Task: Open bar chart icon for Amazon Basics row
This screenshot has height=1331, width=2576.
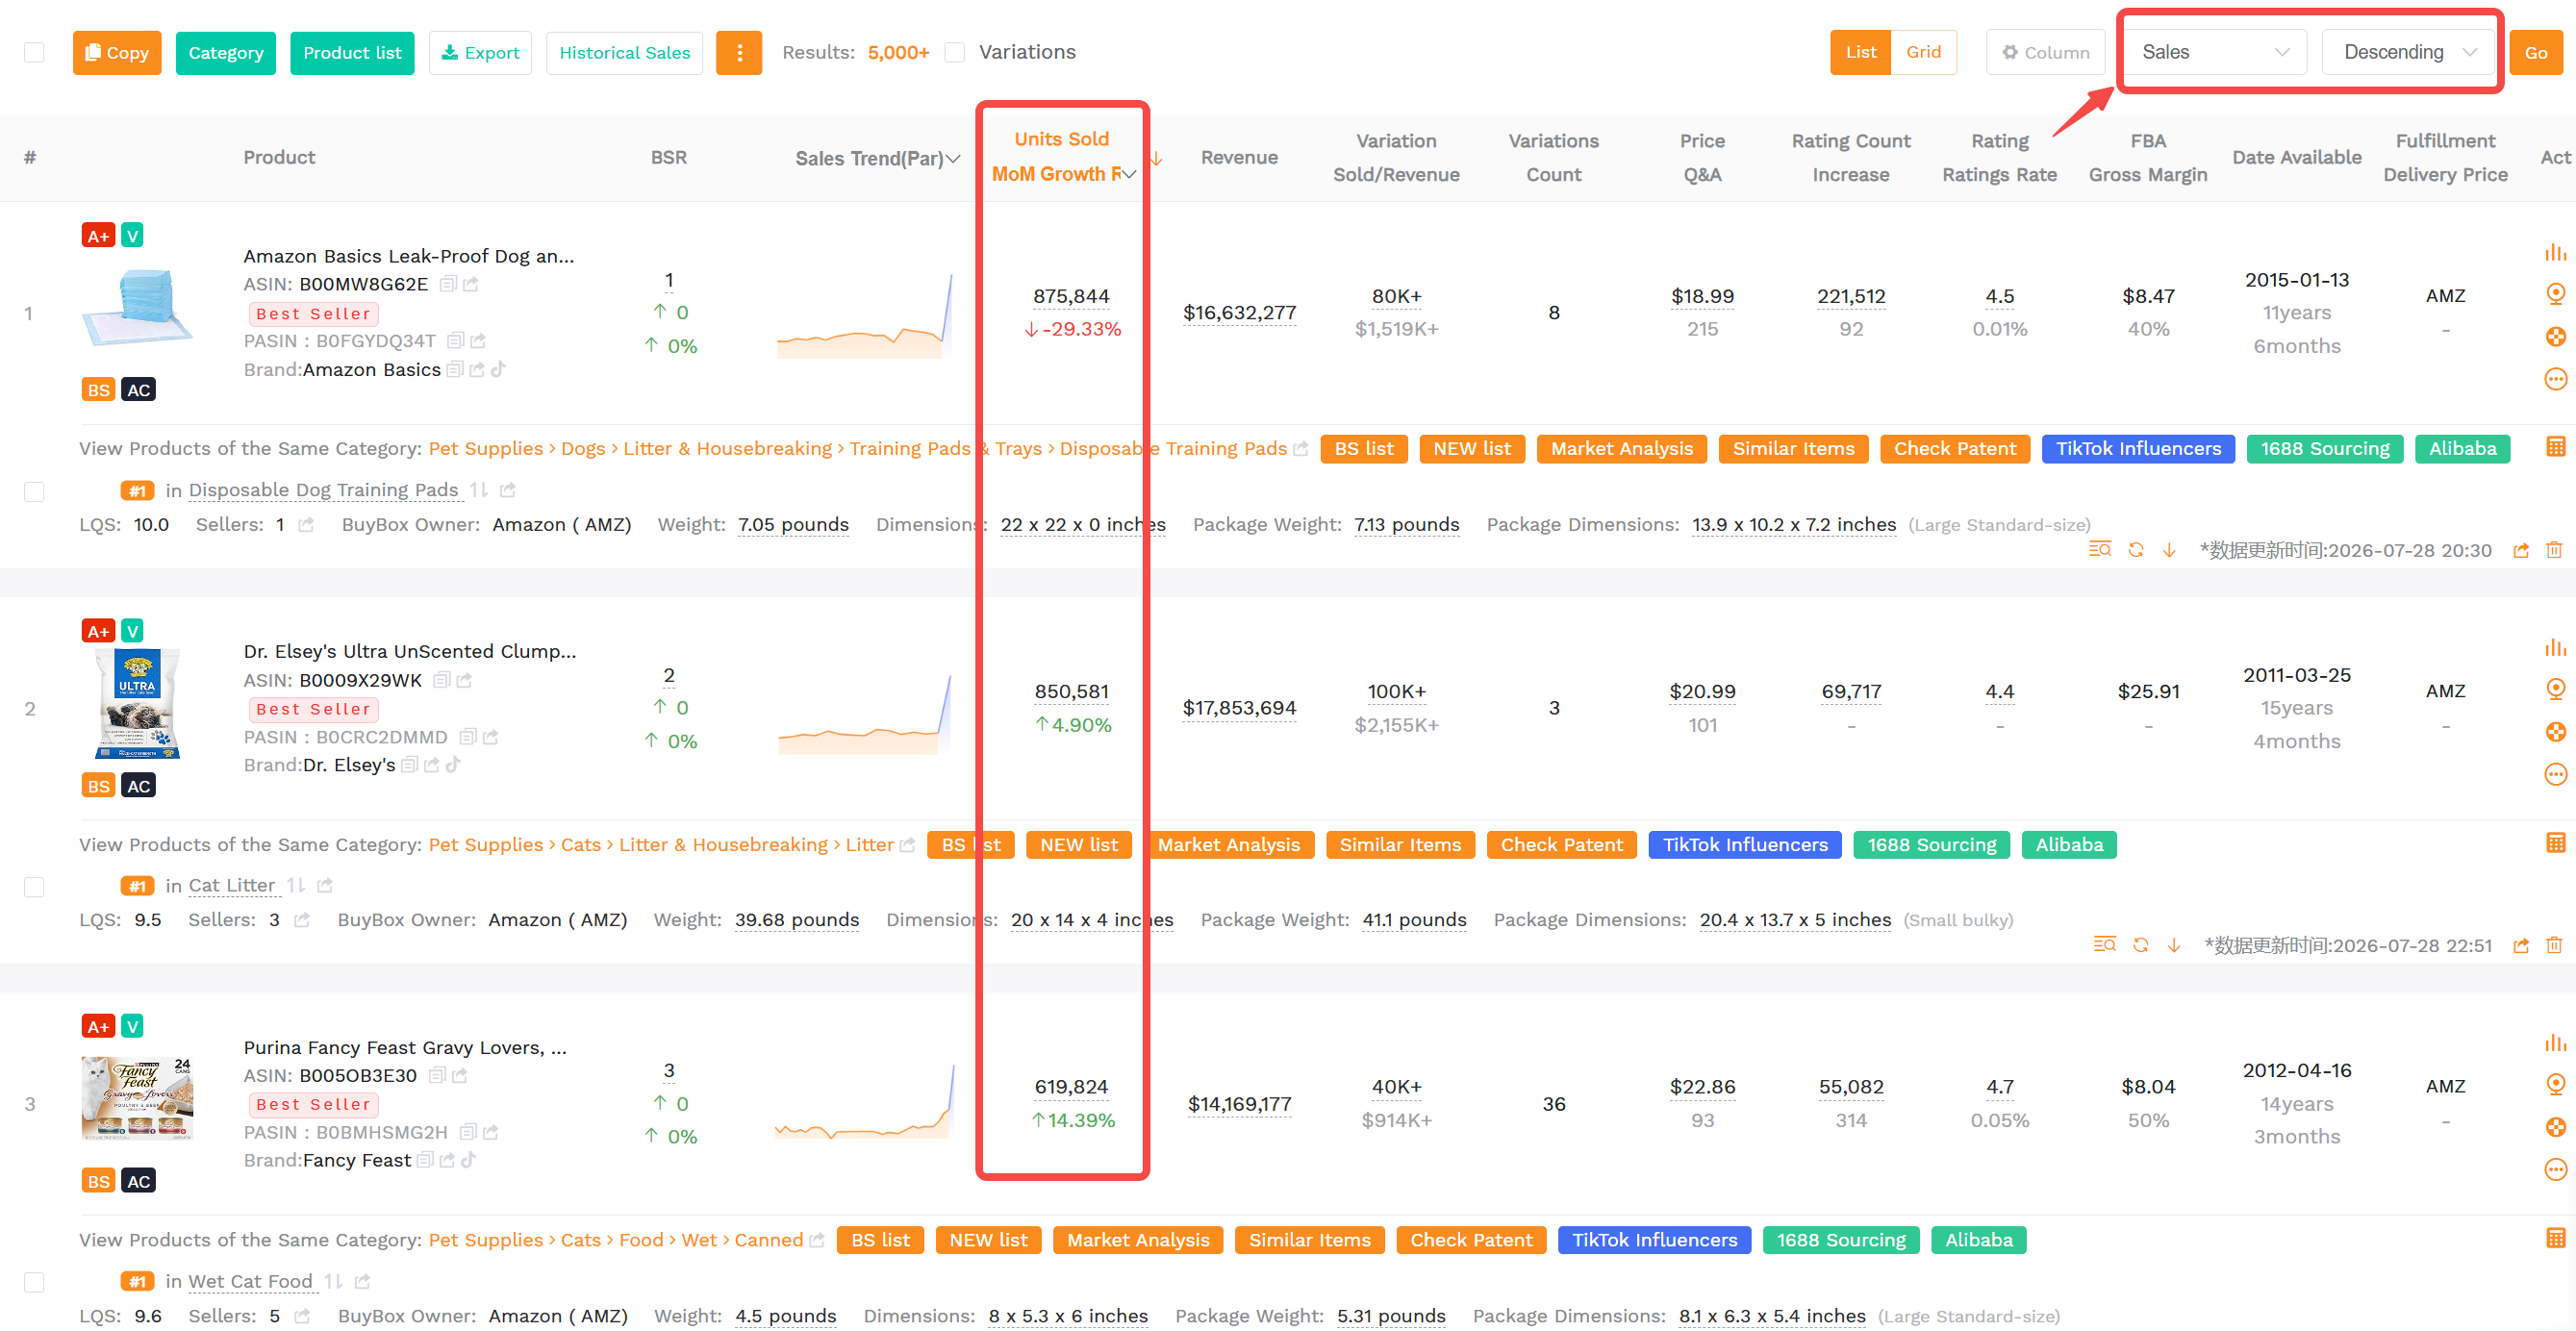Action: pos(2555,252)
